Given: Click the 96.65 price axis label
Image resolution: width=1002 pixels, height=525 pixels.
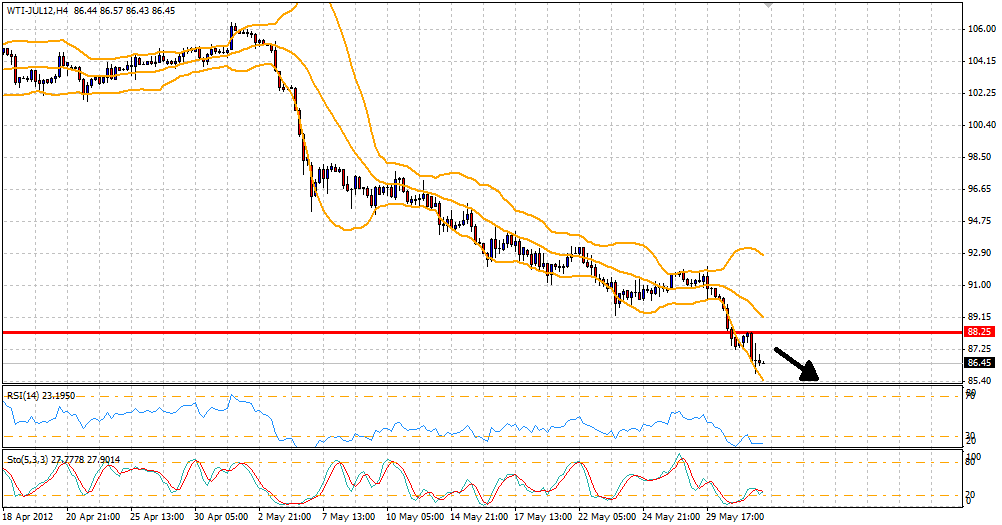Looking at the screenshot, I should click(x=982, y=189).
